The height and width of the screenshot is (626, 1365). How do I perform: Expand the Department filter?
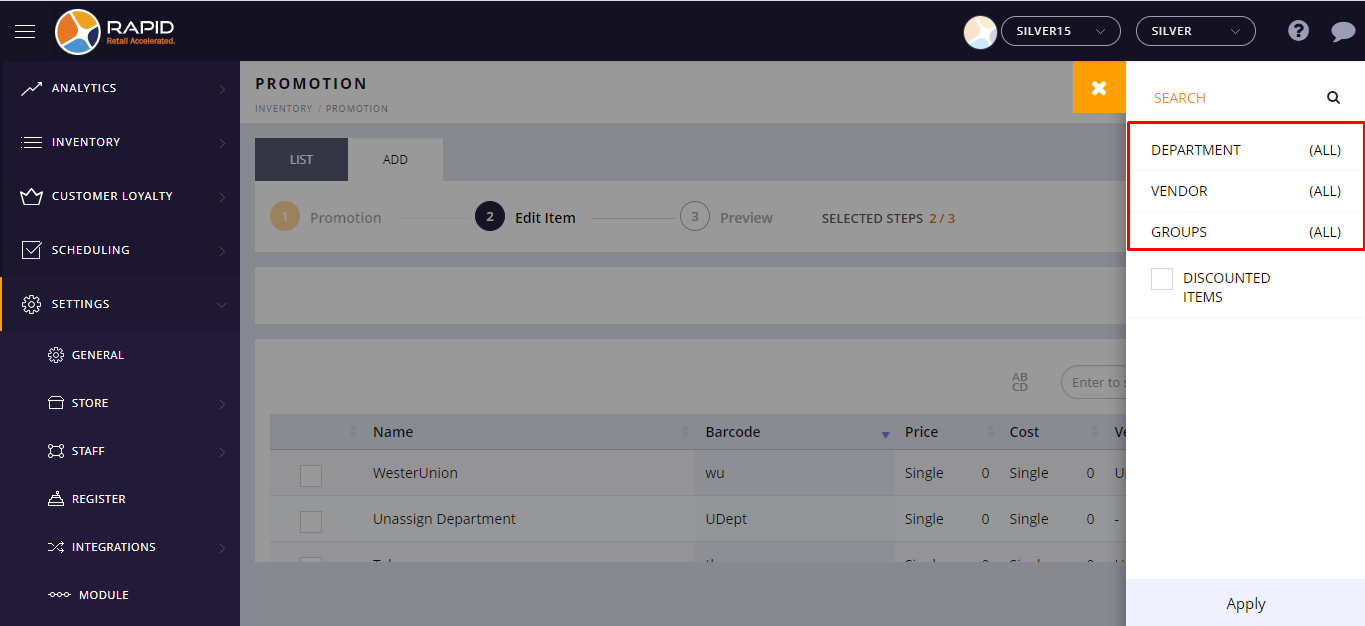click(1245, 150)
